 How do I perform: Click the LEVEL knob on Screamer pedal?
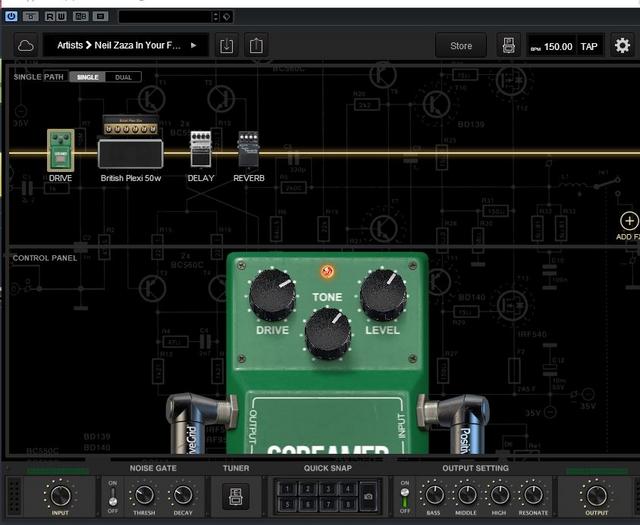point(383,294)
